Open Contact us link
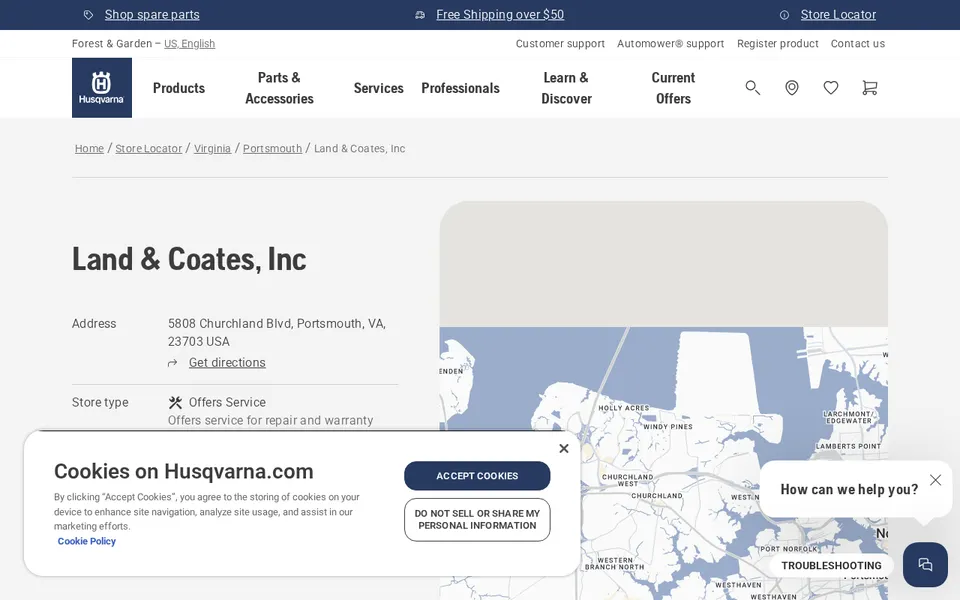The width and height of the screenshot is (960, 600). 858,43
